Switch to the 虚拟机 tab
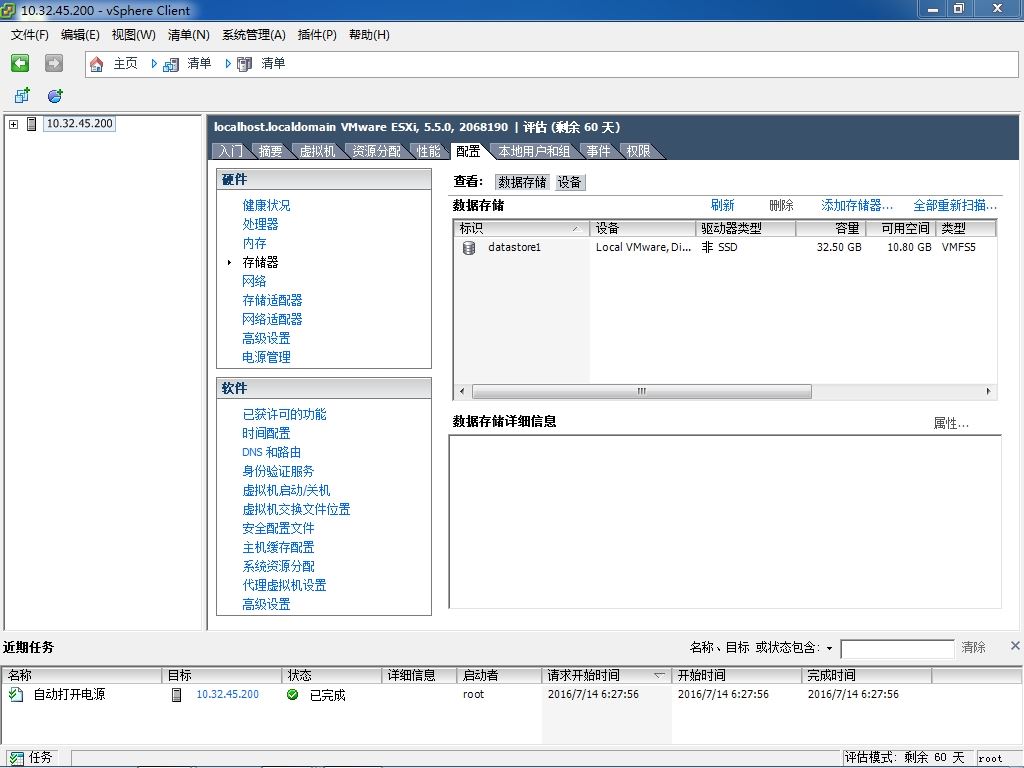This screenshot has height=768, width=1024. pyautogui.click(x=317, y=152)
